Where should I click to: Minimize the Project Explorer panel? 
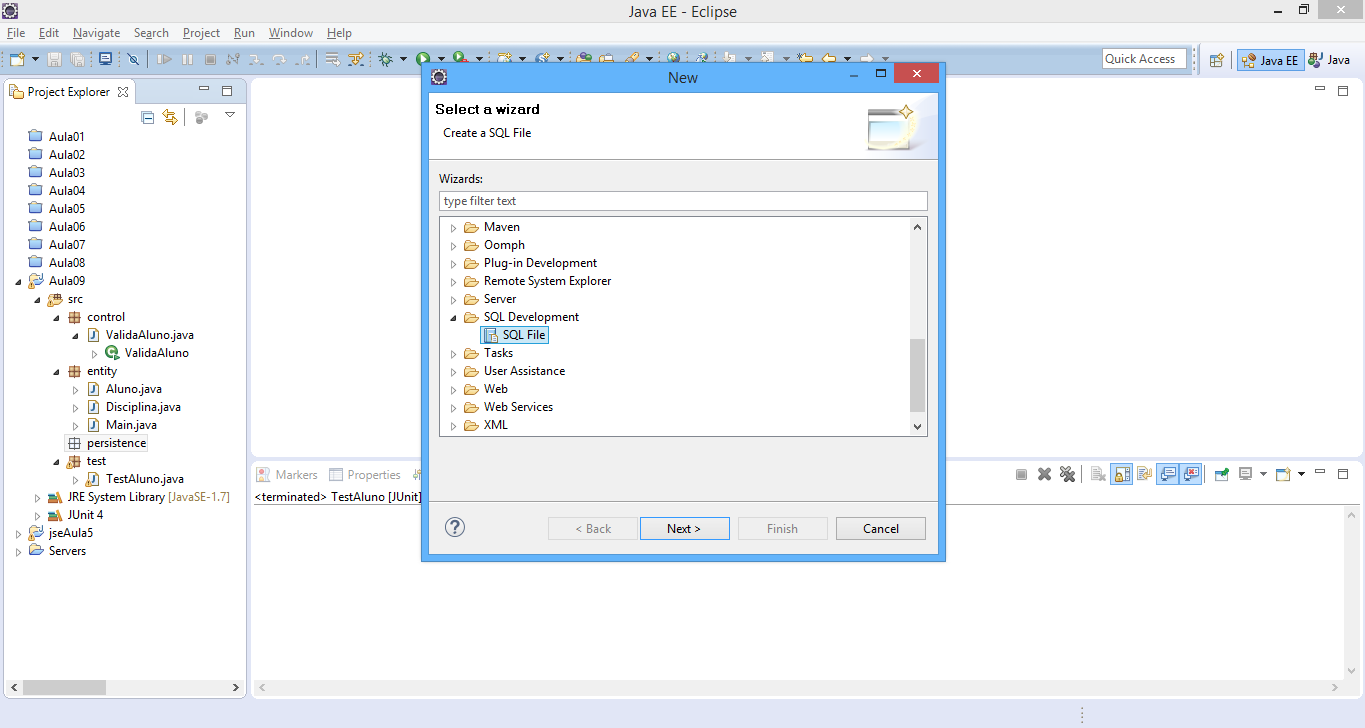[x=204, y=90]
